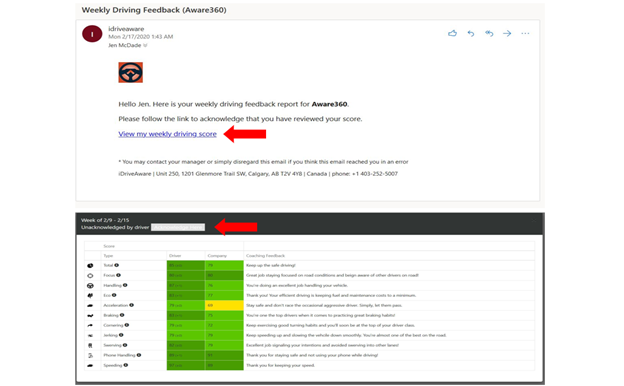Click the Swerving row icon
Viewport: 624px width, 386px height.
(x=90, y=345)
